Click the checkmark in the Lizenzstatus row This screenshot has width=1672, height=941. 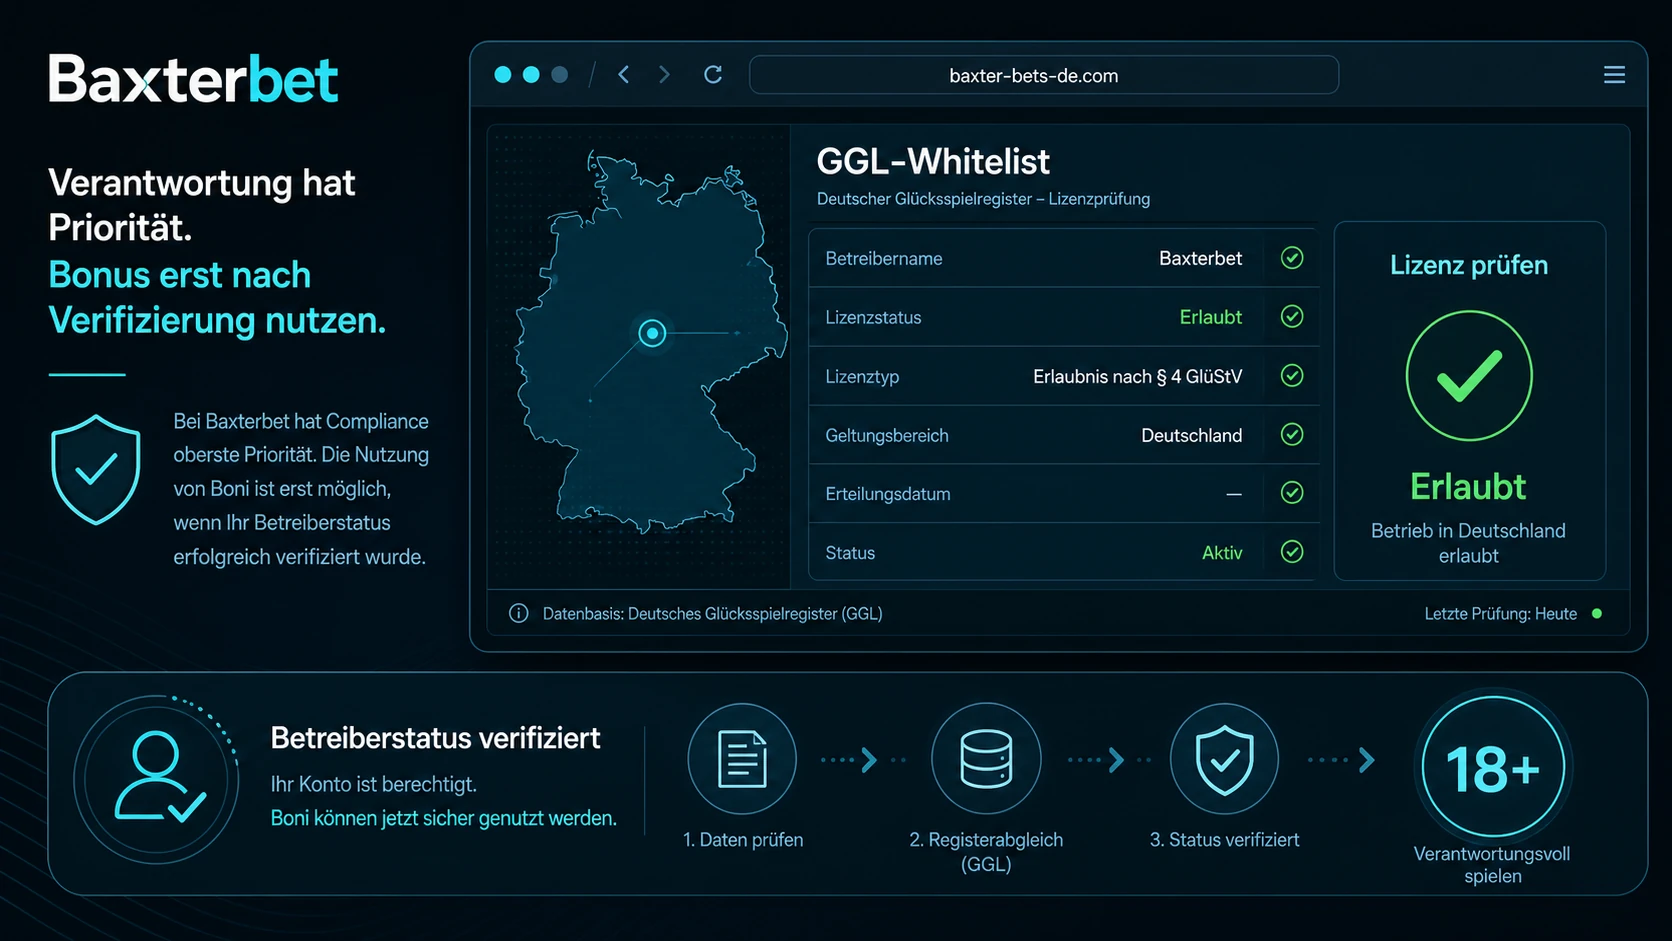pyautogui.click(x=1292, y=317)
